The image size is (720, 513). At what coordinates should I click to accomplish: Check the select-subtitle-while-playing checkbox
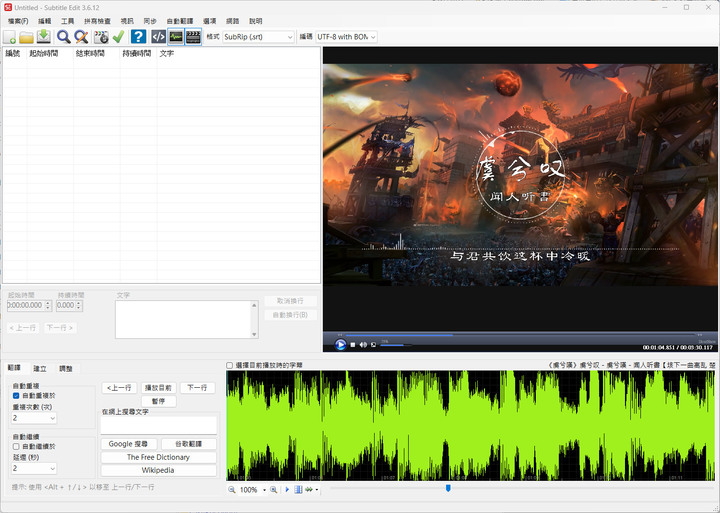point(230,365)
